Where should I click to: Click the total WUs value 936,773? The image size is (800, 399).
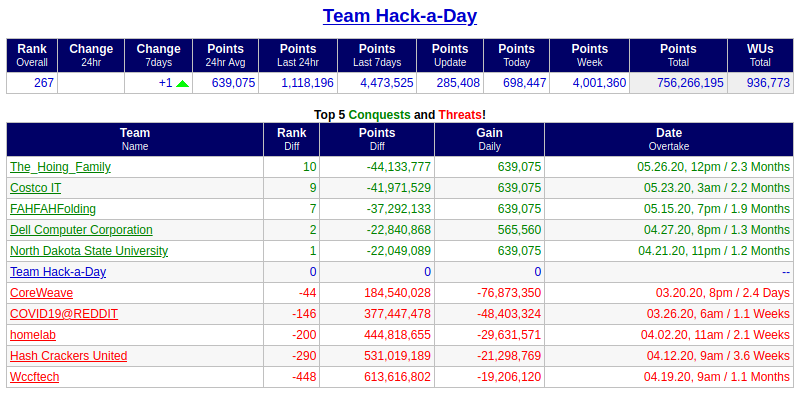(x=768, y=83)
